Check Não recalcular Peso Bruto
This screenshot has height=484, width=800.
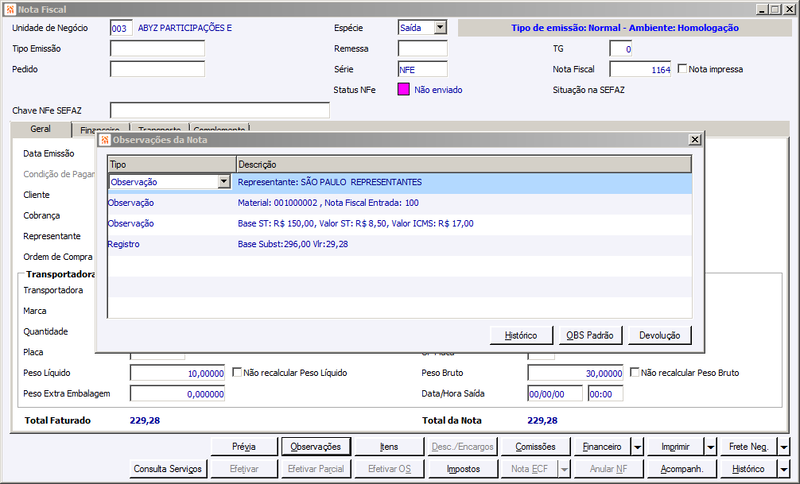pyautogui.click(x=634, y=372)
